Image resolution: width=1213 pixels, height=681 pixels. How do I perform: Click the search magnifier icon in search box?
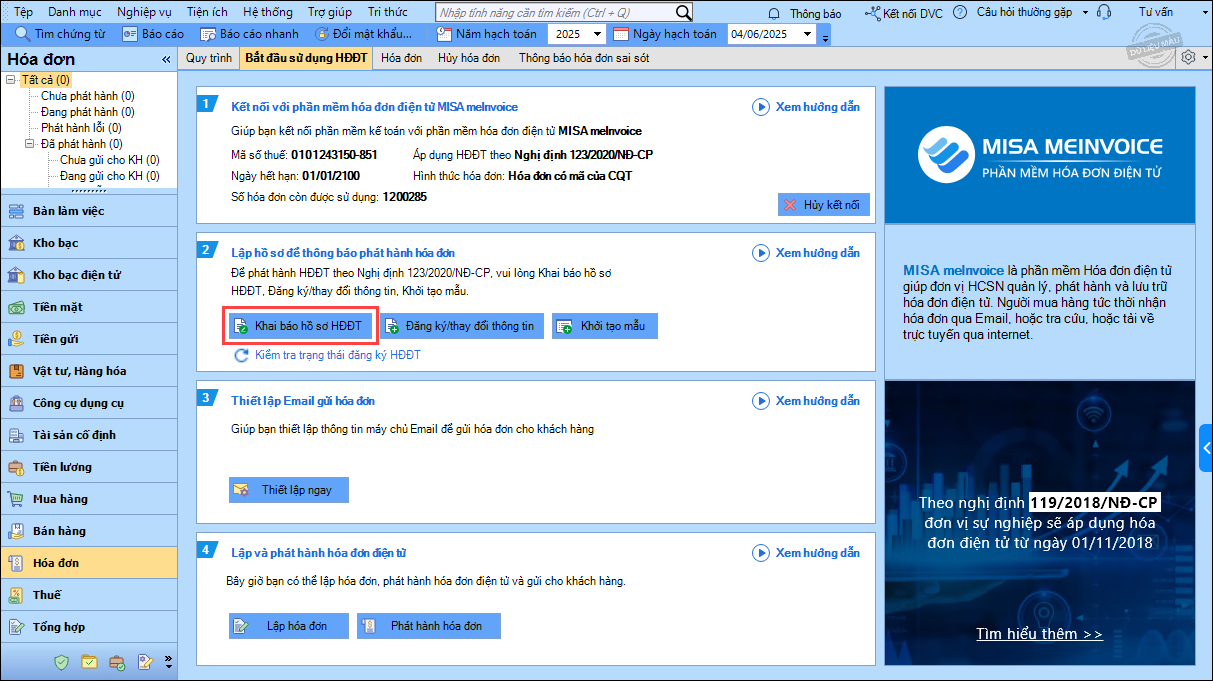tap(683, 12)
